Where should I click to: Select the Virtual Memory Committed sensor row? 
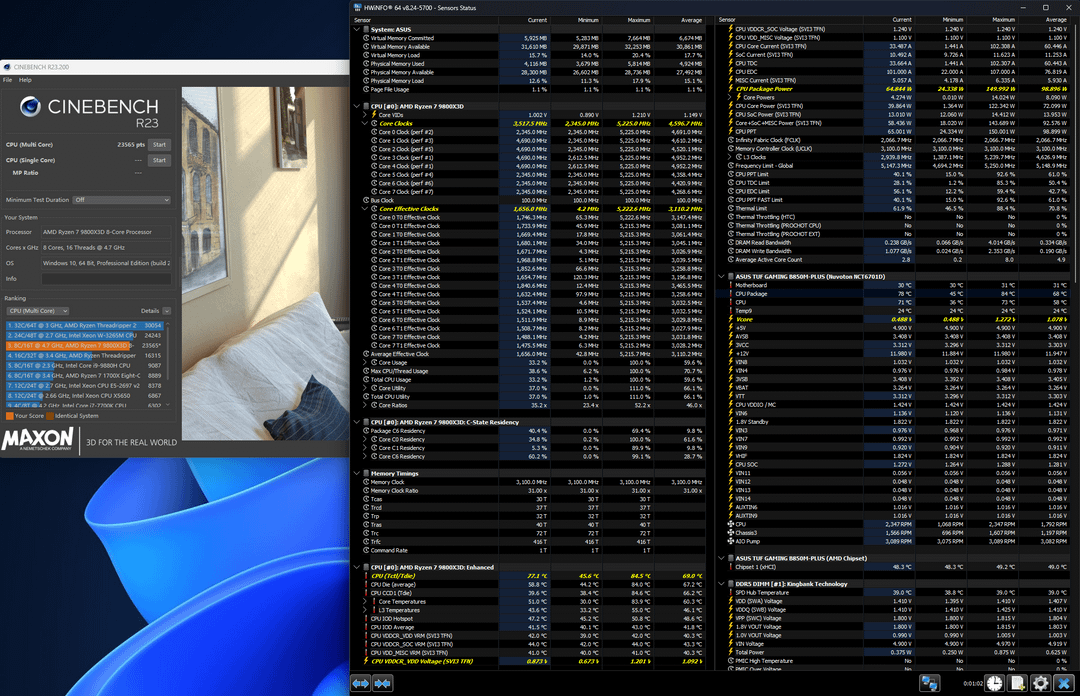coord(529,39)
